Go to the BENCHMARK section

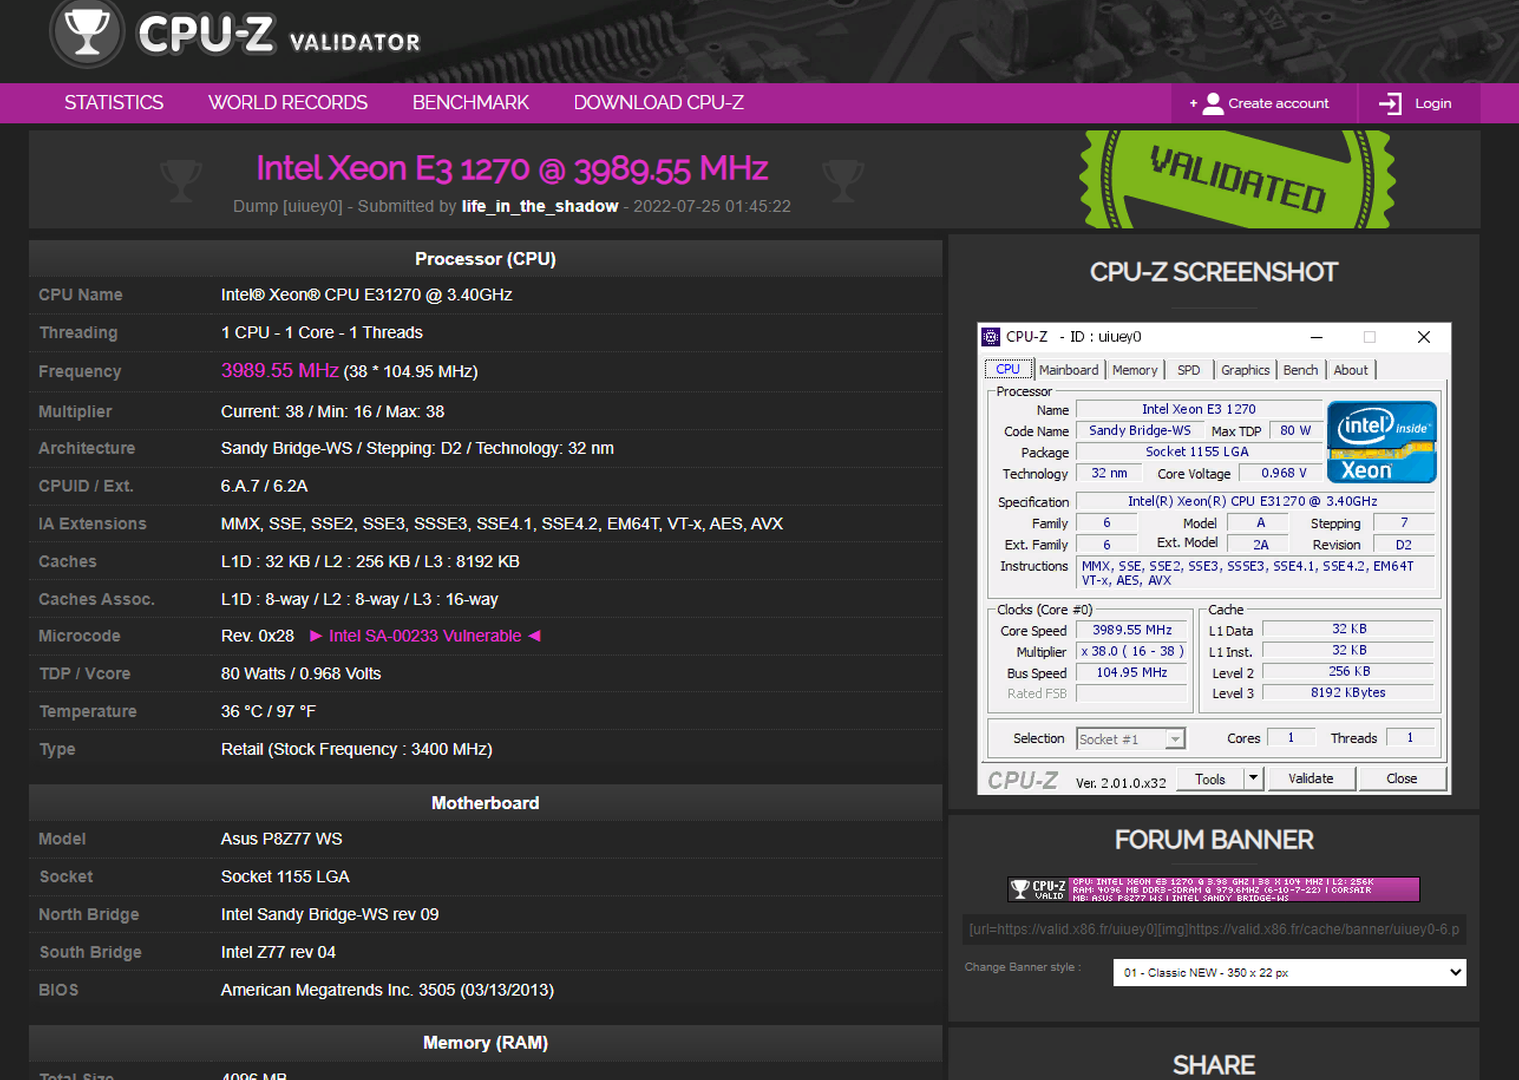point(470,103)
